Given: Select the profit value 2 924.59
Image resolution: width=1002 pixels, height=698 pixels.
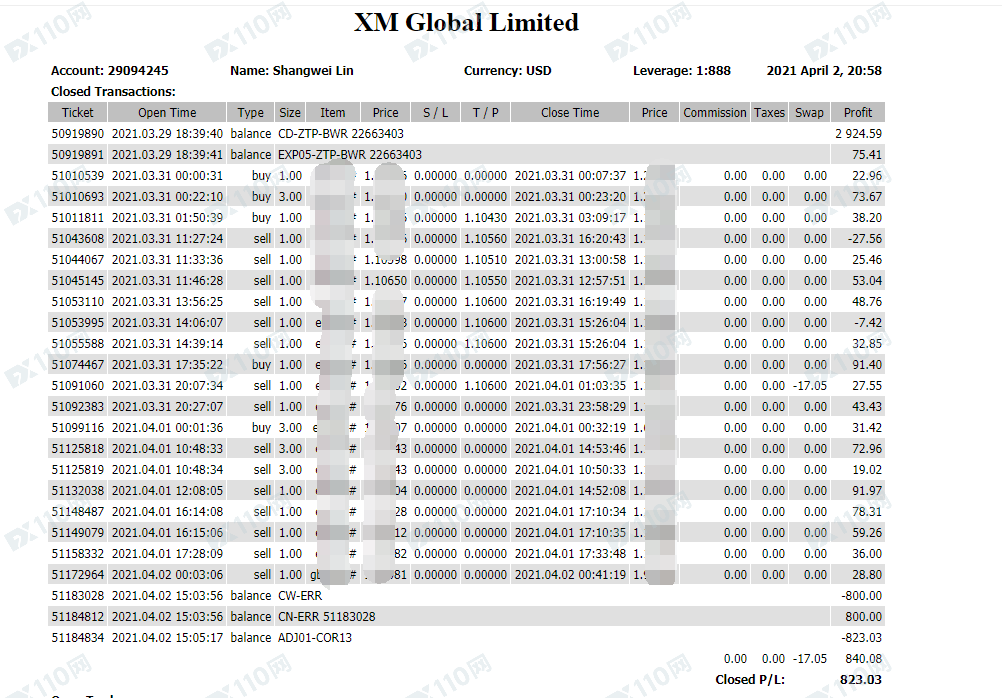Looking at the screenshot, I should coord(858,134).
